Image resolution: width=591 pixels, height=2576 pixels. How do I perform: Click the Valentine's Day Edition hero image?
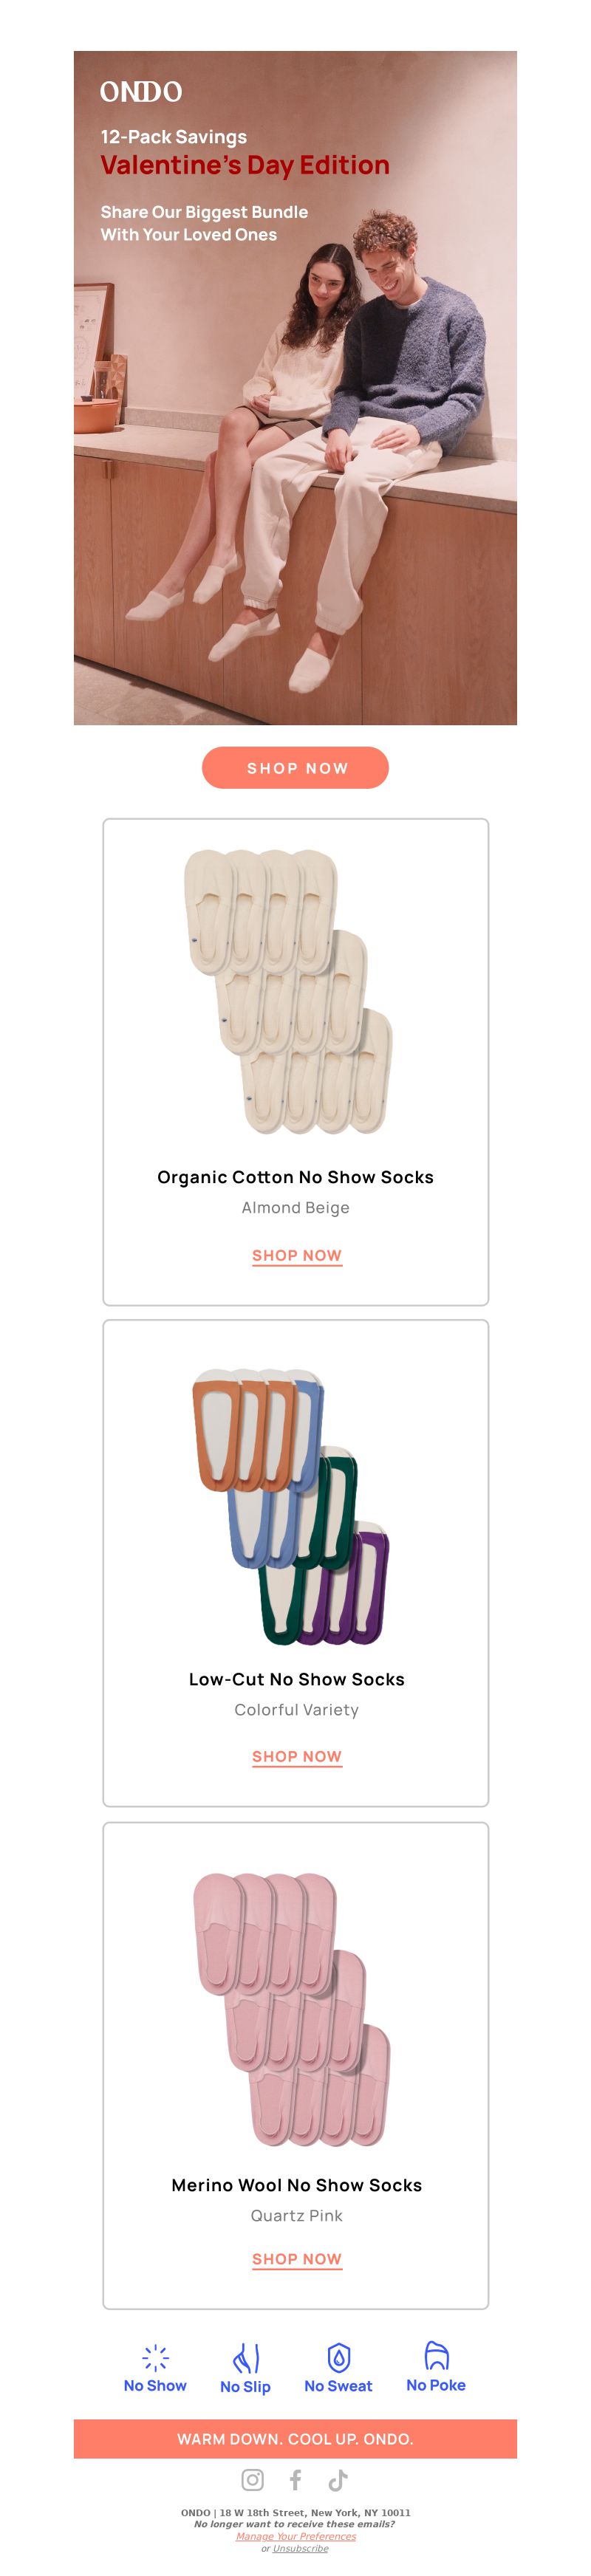(x=295, y=388)
